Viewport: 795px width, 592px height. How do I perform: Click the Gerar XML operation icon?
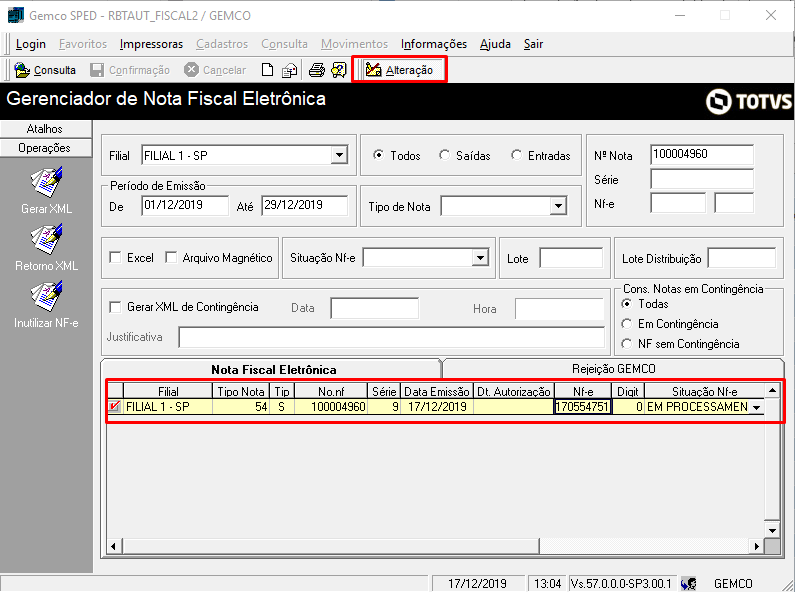pos(46,182)
